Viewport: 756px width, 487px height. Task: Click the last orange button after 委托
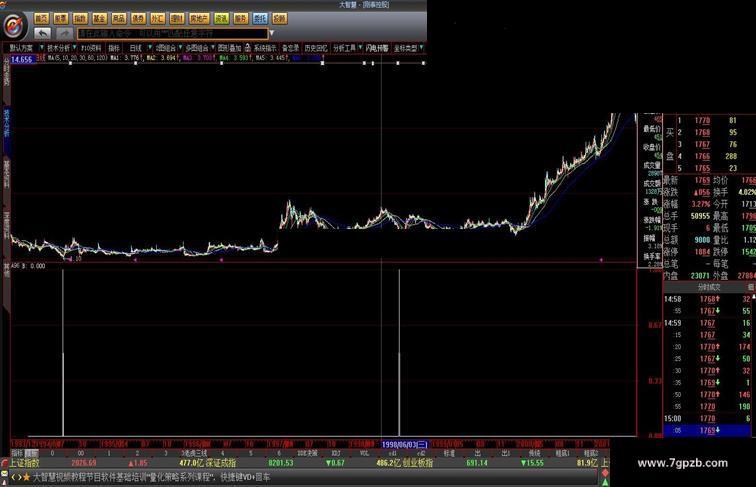click(280, 18)
